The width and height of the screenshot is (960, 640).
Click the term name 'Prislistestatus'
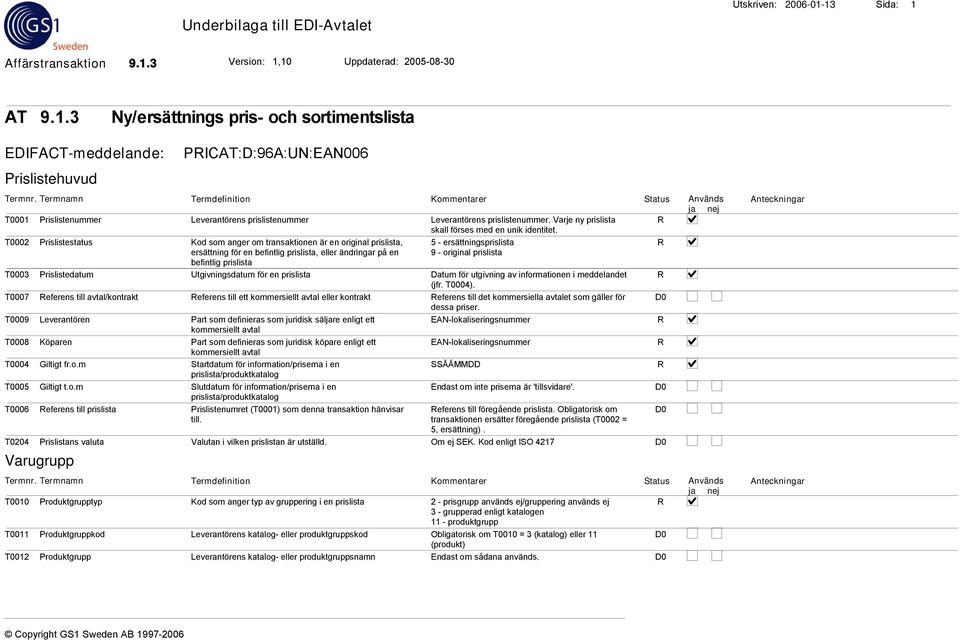[x=66, y=243]
